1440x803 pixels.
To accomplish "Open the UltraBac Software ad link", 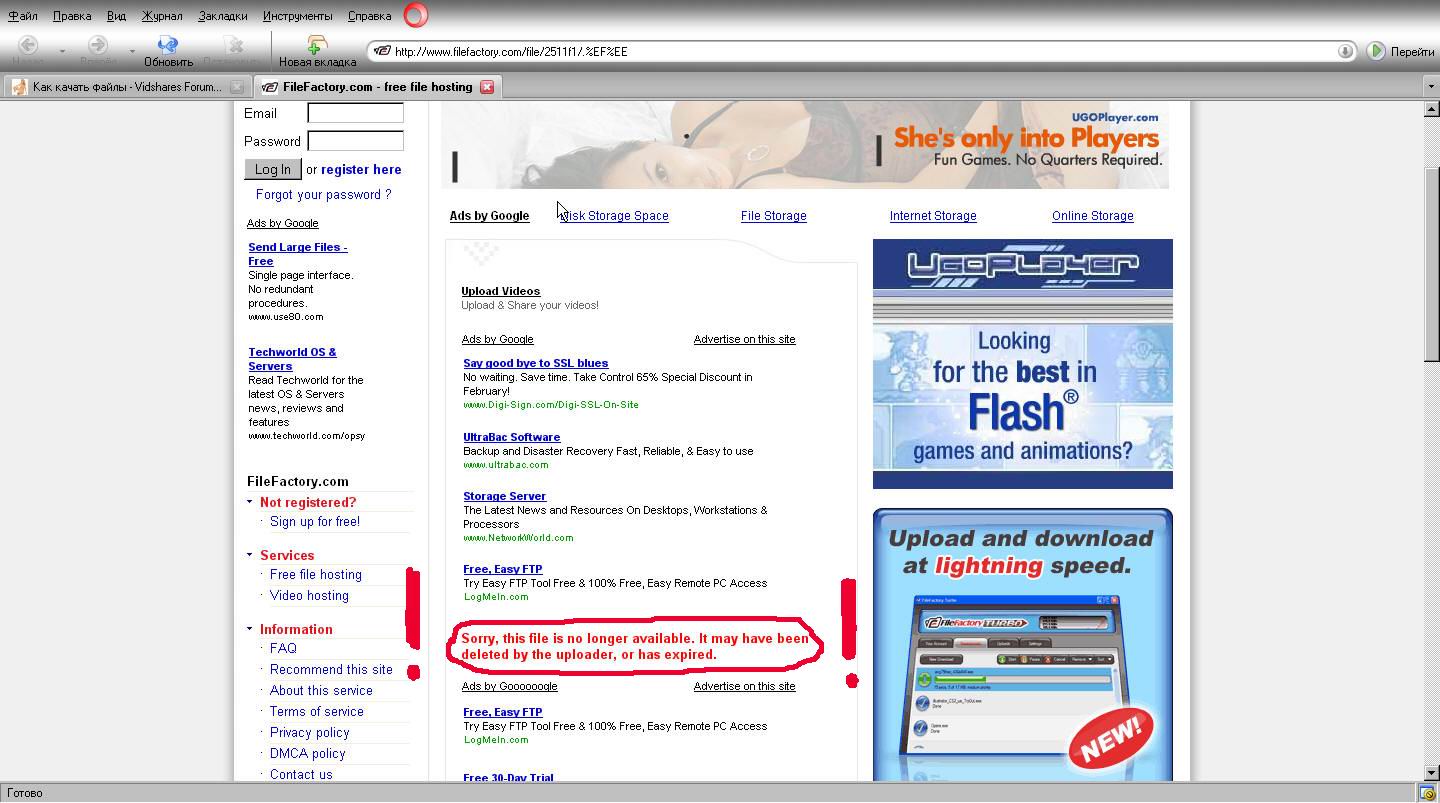I will tap(511, 438).
